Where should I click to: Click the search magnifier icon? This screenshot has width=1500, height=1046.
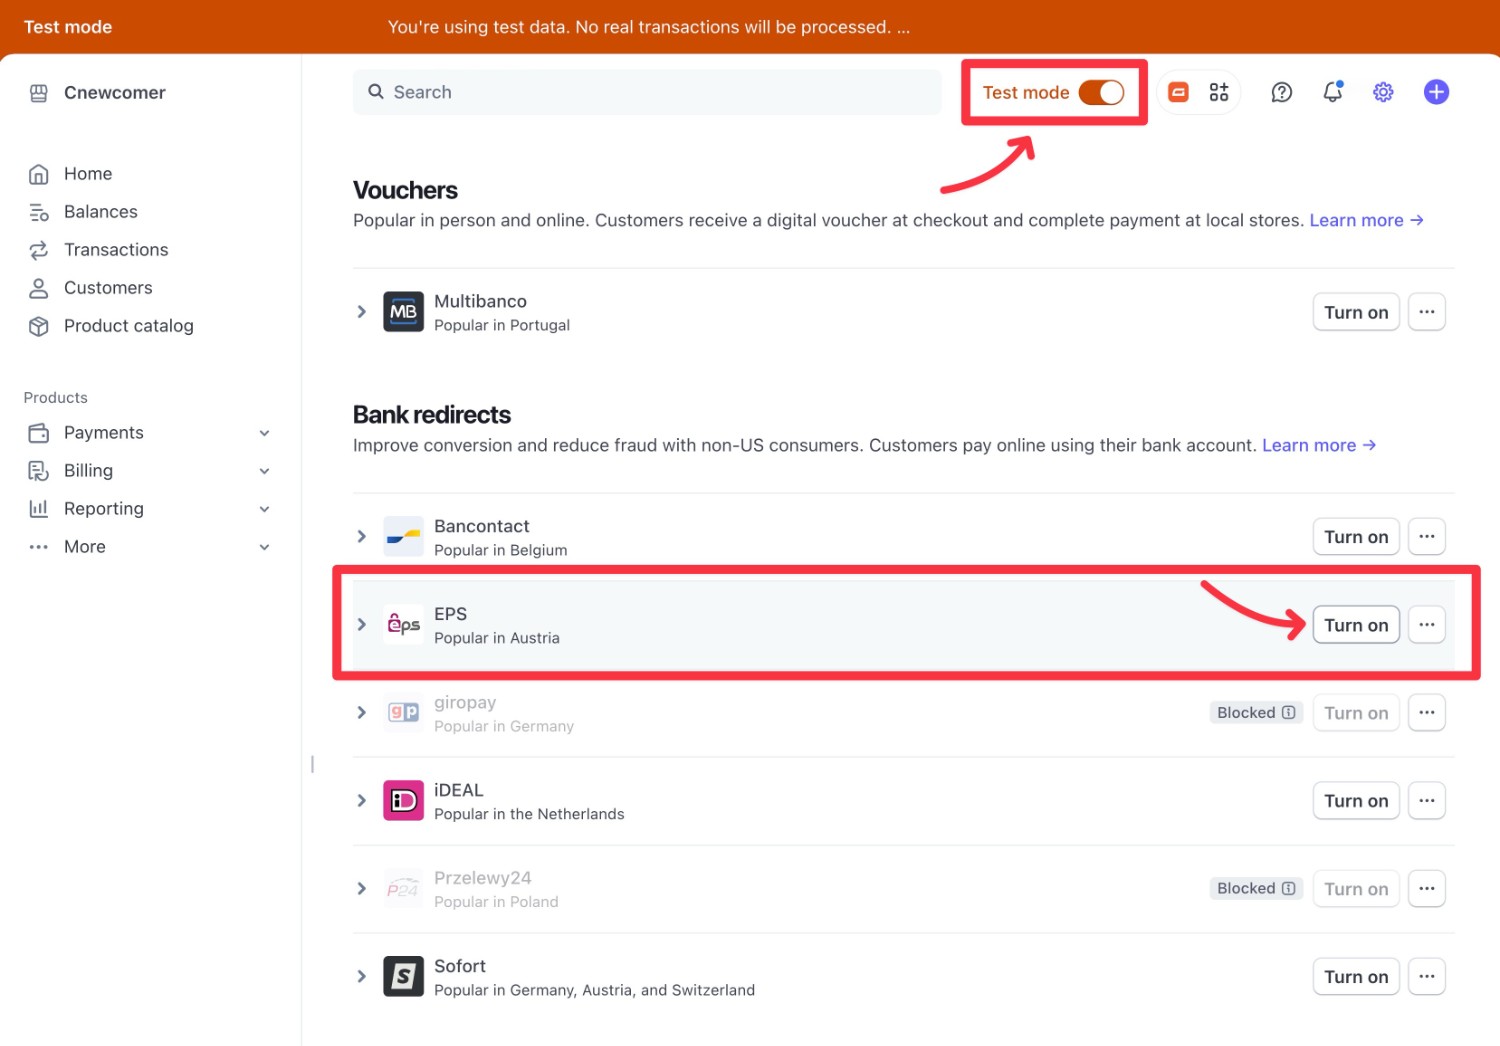376,92
